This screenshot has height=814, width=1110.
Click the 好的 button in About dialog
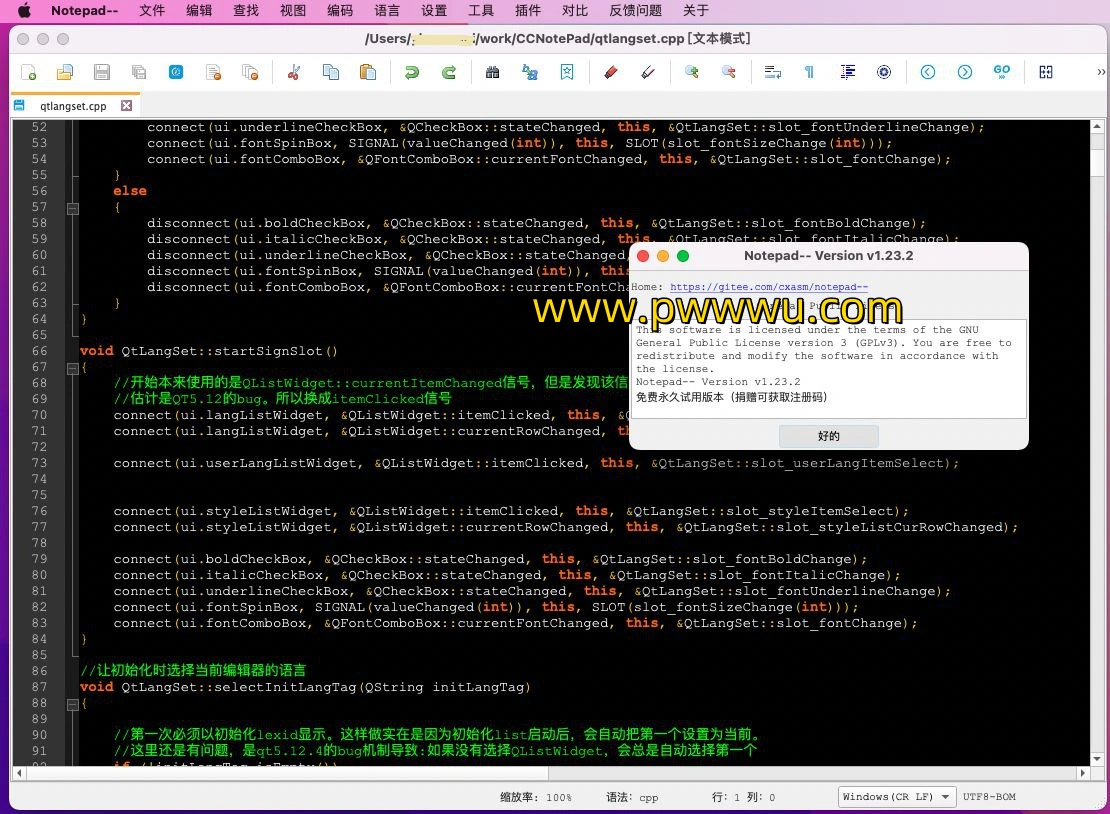pyautogui.click(x=828, y=436)
